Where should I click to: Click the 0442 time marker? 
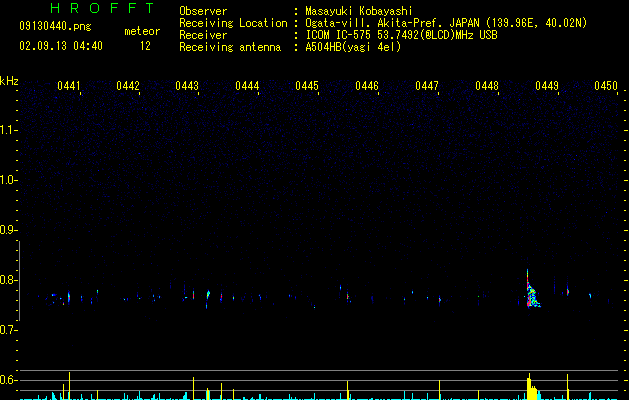[128, 86]
